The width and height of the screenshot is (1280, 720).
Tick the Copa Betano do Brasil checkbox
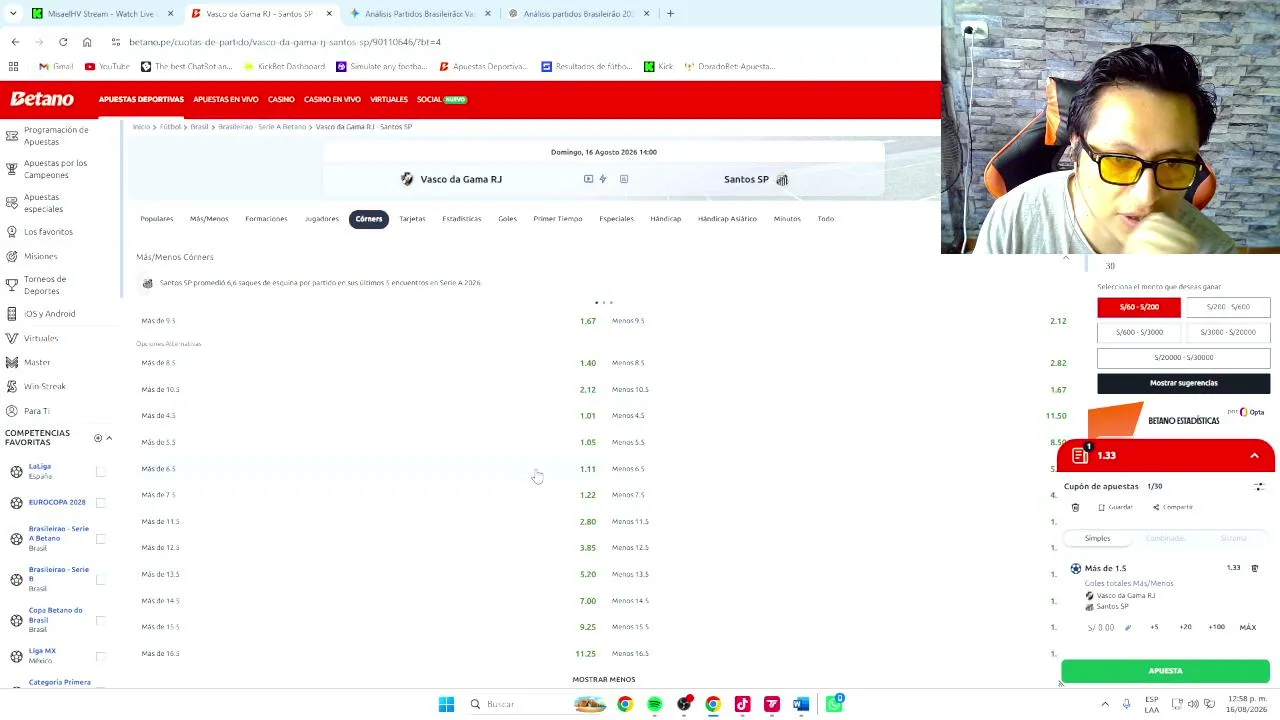pos(100,621)
